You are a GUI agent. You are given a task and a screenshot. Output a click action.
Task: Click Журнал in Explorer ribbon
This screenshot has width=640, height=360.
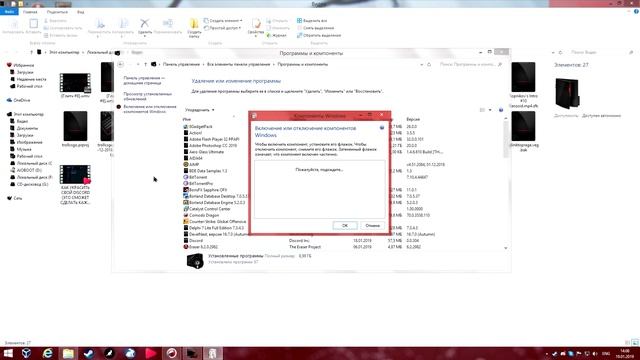(x=277, y=36)
